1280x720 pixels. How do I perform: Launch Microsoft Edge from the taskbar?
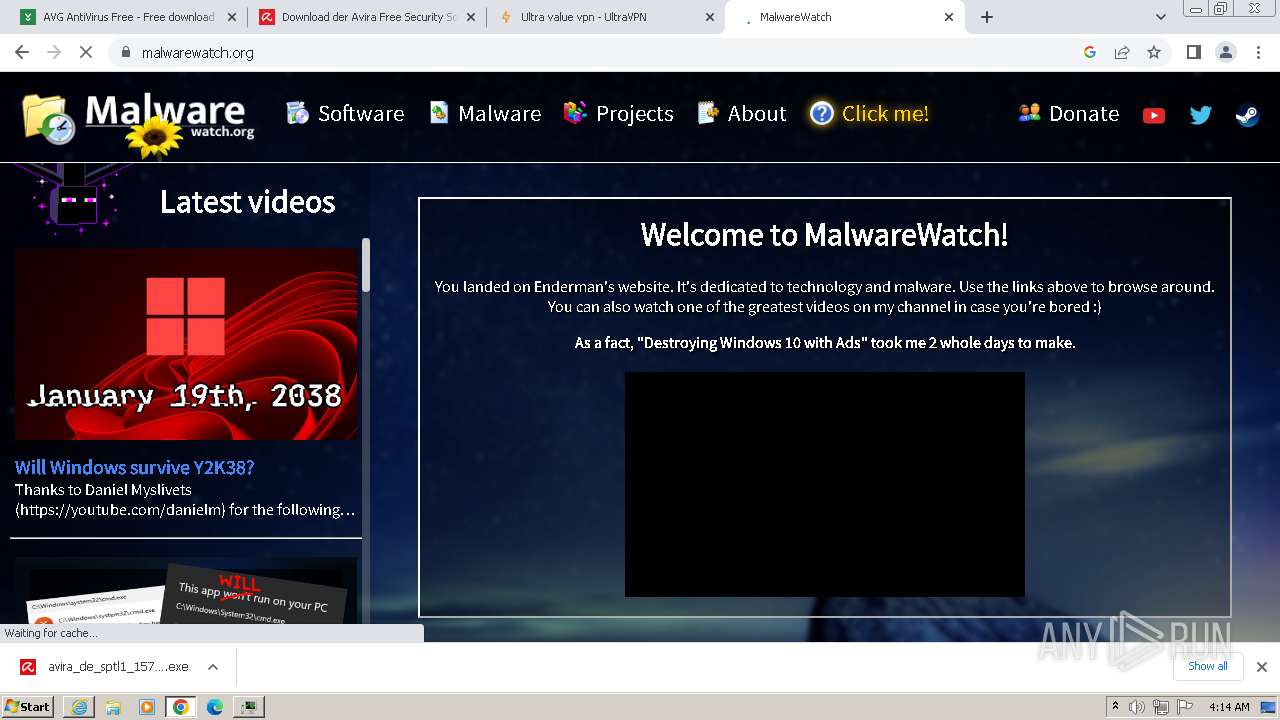point(215,707)
